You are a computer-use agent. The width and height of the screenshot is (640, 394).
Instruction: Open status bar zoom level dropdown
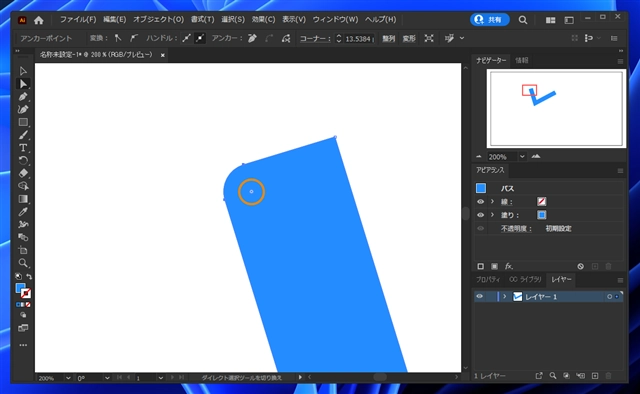[68, 378]
